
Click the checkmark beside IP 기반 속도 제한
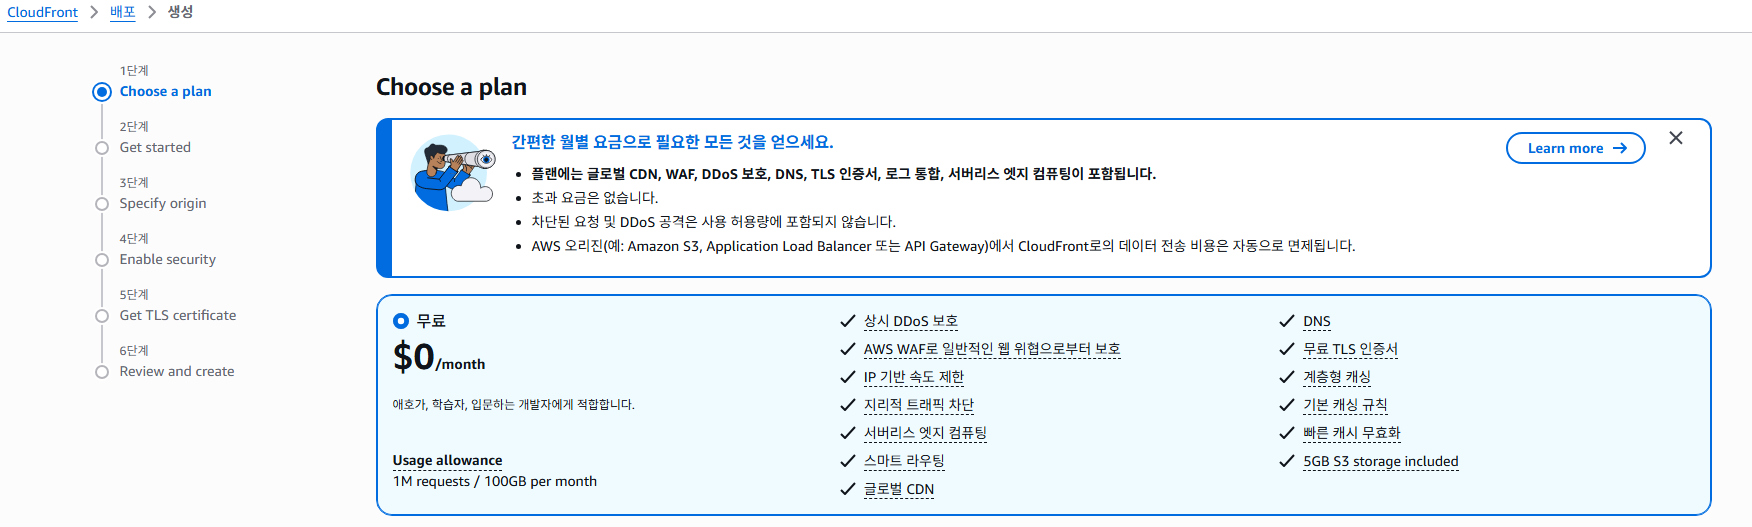click(848, 377)
